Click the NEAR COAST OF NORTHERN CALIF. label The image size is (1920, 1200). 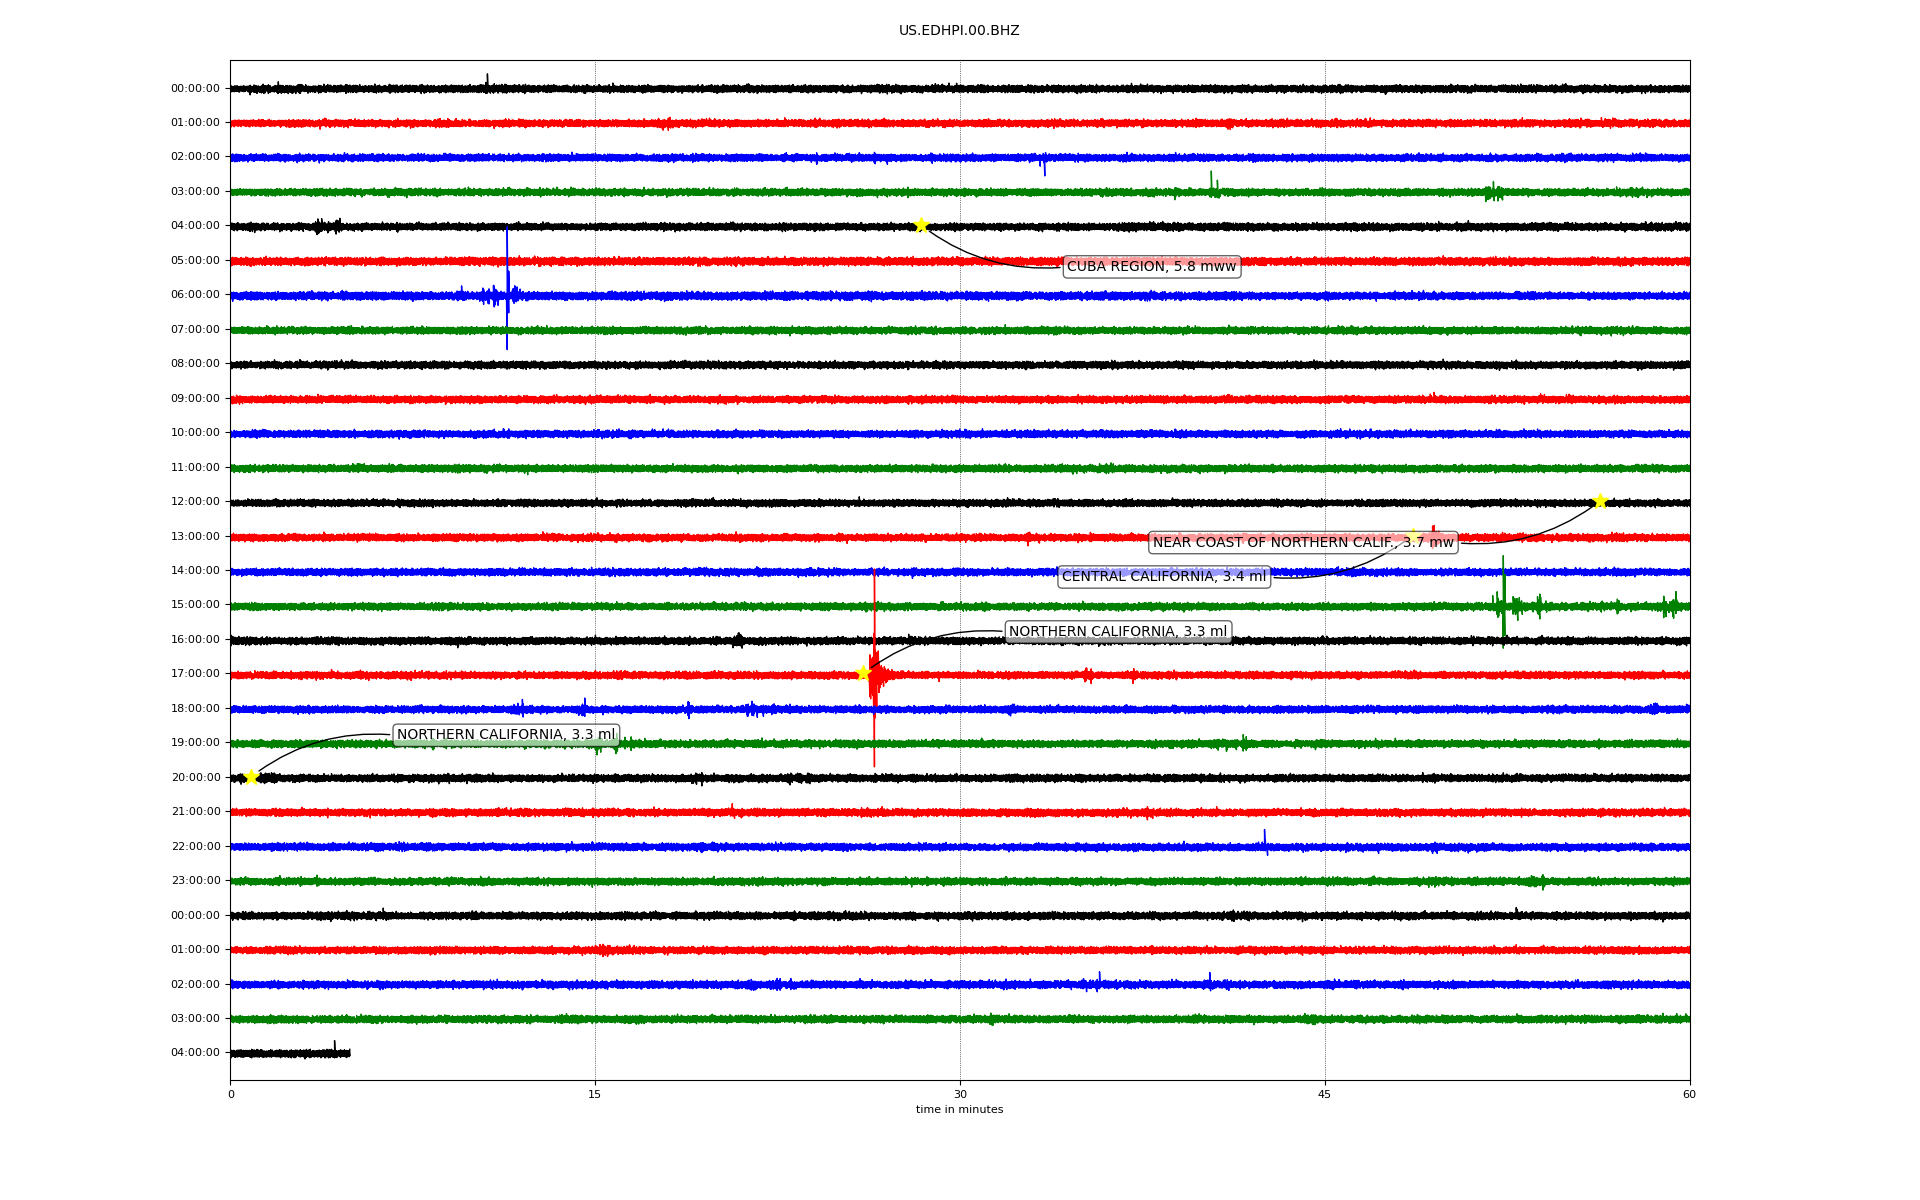1302,543
